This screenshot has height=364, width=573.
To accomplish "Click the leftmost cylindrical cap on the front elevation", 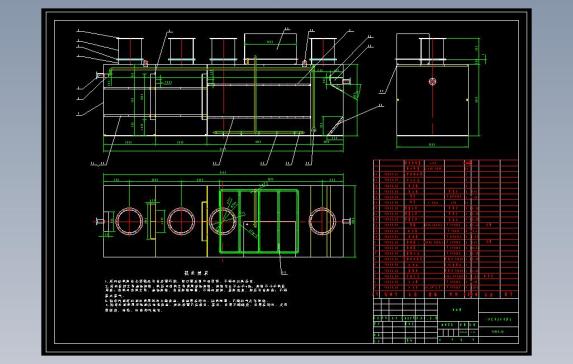I will [x=130, y=51].
